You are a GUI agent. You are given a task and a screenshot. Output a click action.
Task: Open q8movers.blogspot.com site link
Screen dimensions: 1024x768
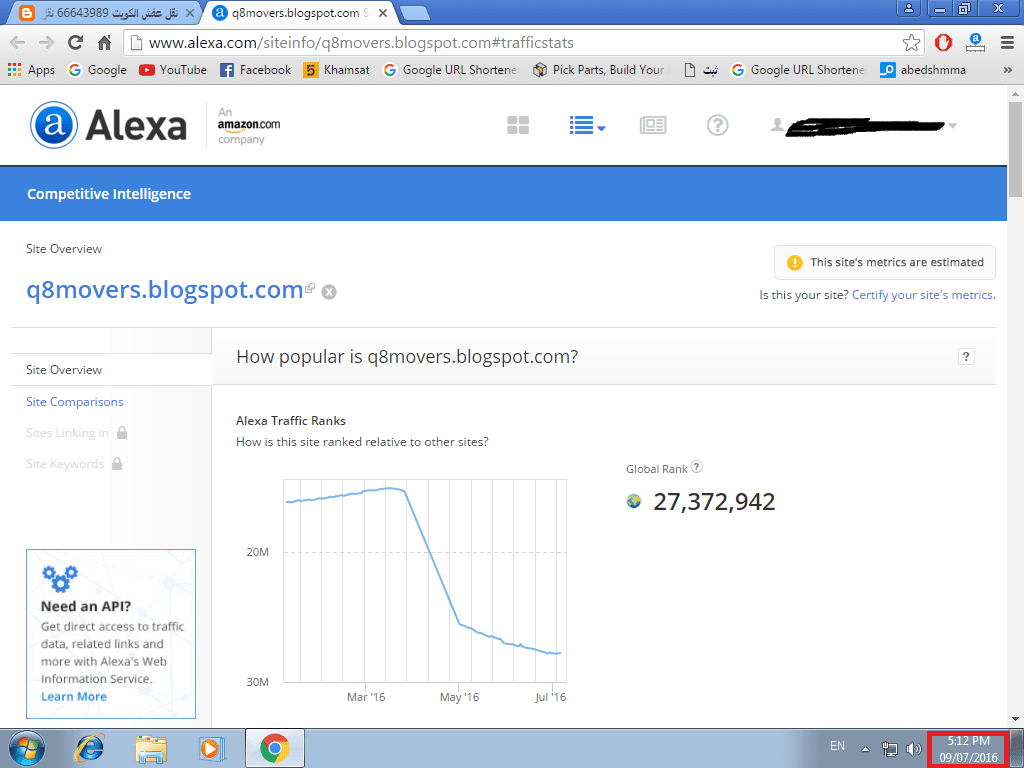tap(165, 289)
